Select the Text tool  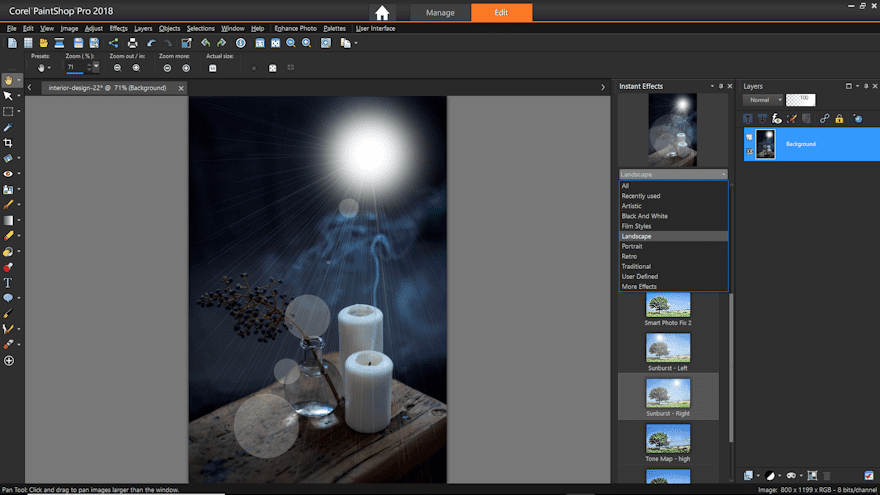click(x=8, y=283)
